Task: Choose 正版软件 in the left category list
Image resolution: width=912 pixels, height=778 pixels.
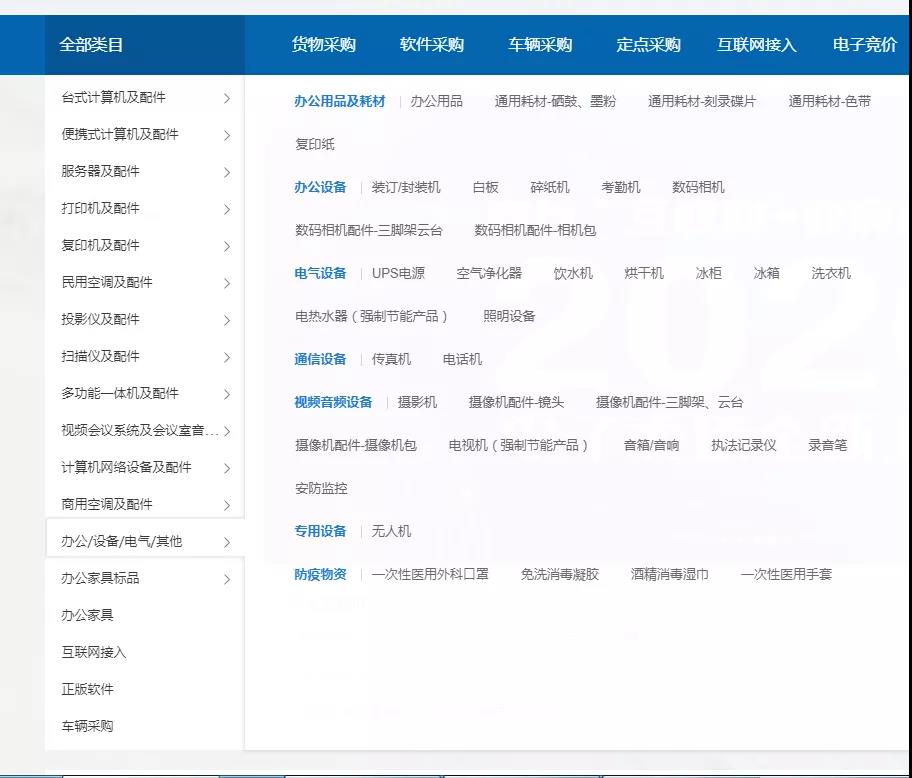Action: [x=88, y=689]
